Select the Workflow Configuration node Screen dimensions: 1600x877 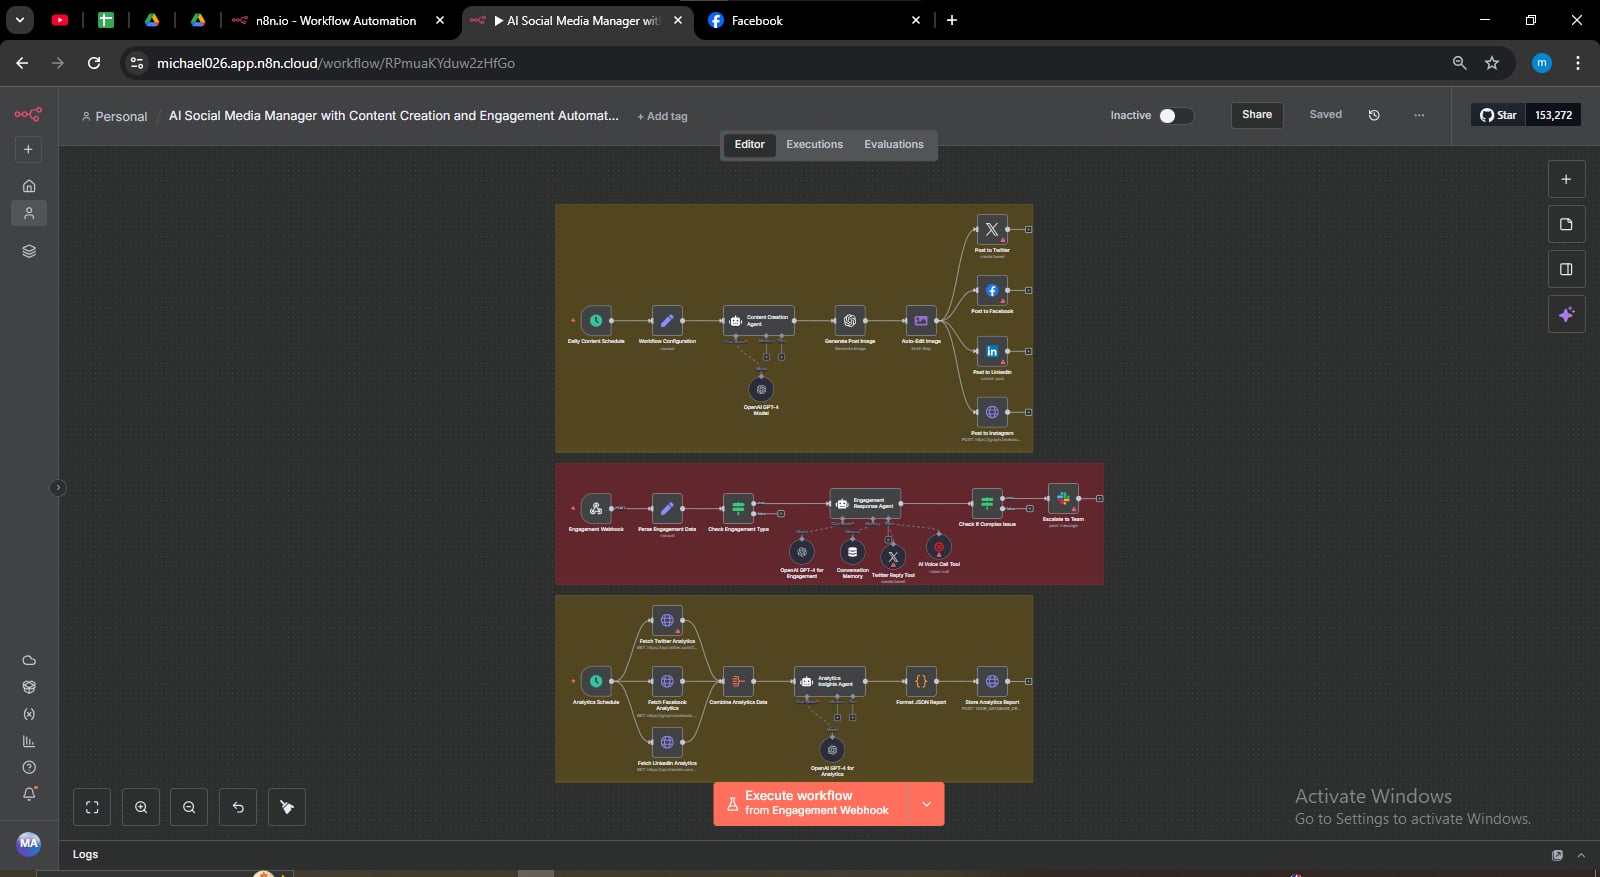coord(667,321)
